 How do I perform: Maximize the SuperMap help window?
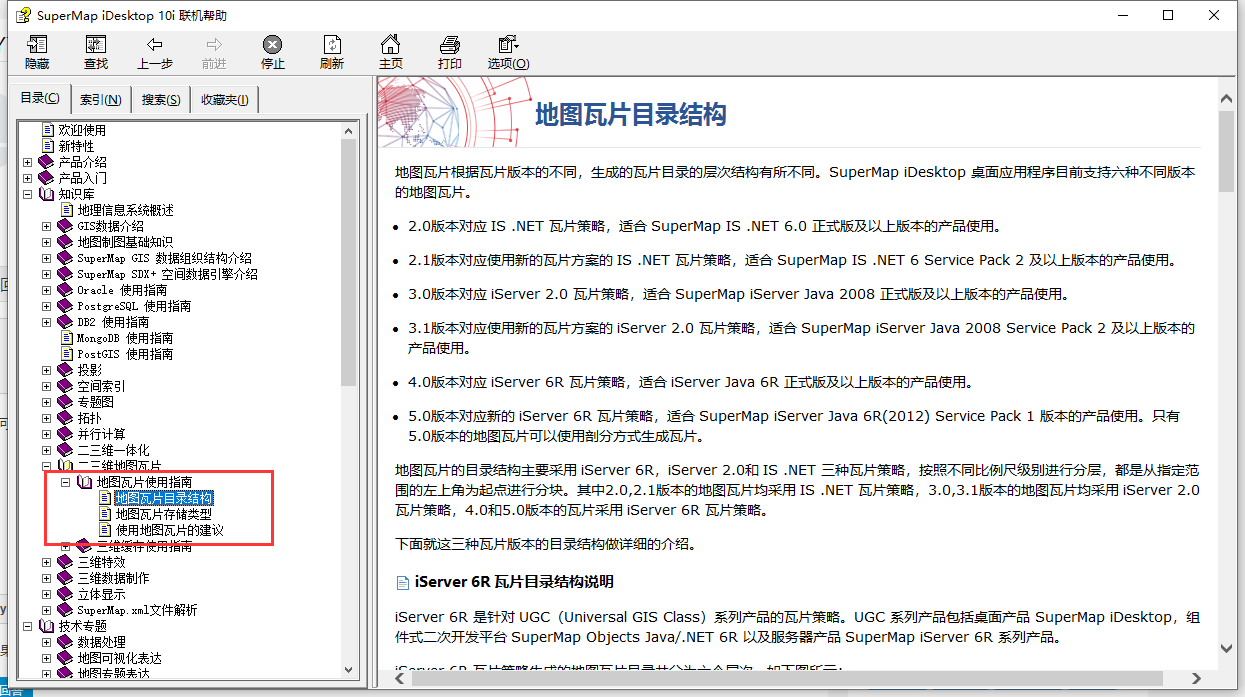click(1167, 15)
